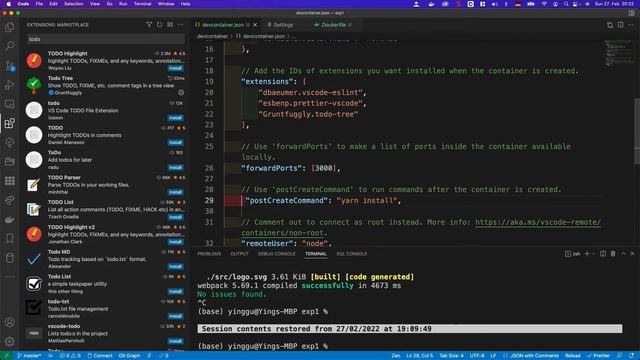Screen dimensions: 640x360
Task: Open the Docker whale view in activity bar
Action: click(9, 220)
